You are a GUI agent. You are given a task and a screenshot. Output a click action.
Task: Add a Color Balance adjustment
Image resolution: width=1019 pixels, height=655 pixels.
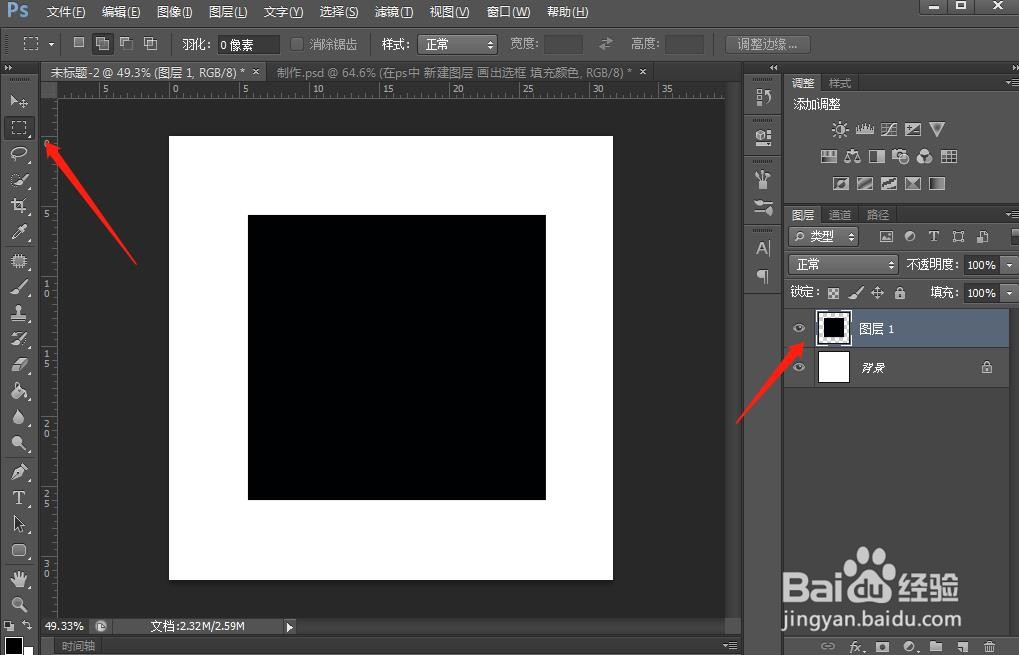pos(852,157)
